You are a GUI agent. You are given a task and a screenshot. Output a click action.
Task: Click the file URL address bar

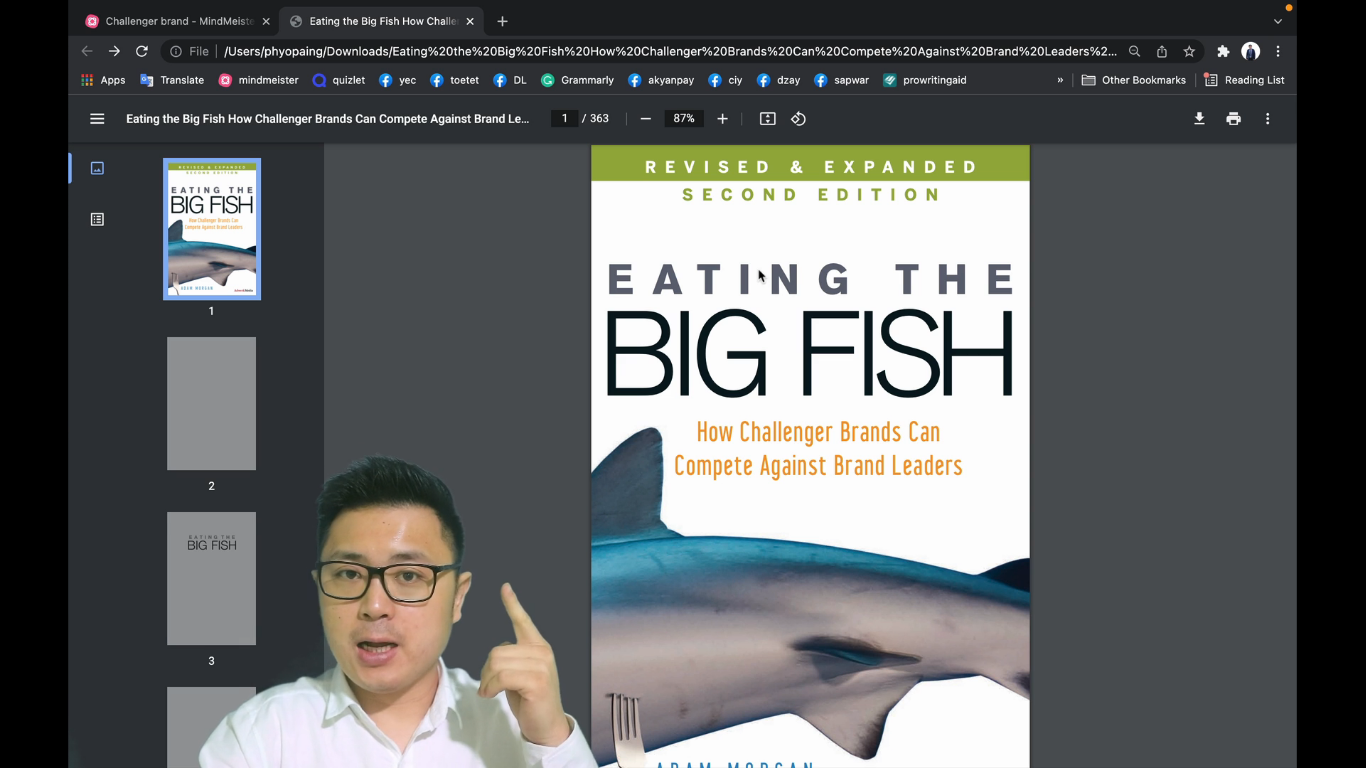(x=670, y=51)
